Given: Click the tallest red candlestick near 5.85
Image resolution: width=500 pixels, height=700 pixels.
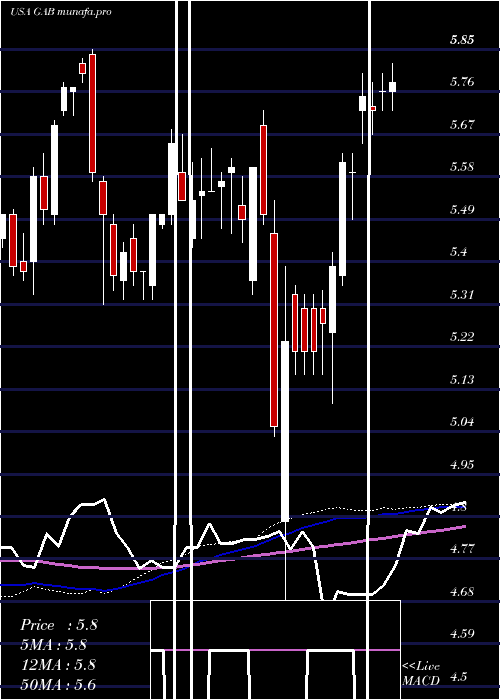Looking at the screenshot, I should click(x=92, y=113).
